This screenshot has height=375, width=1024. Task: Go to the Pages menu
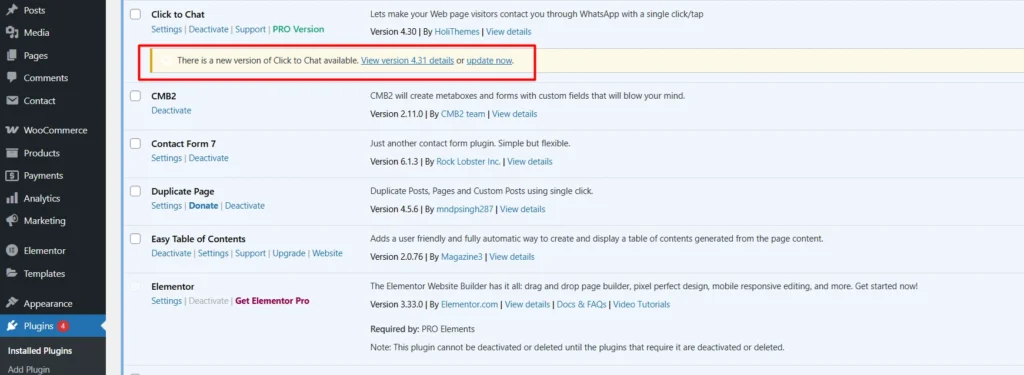coord(36,56)
